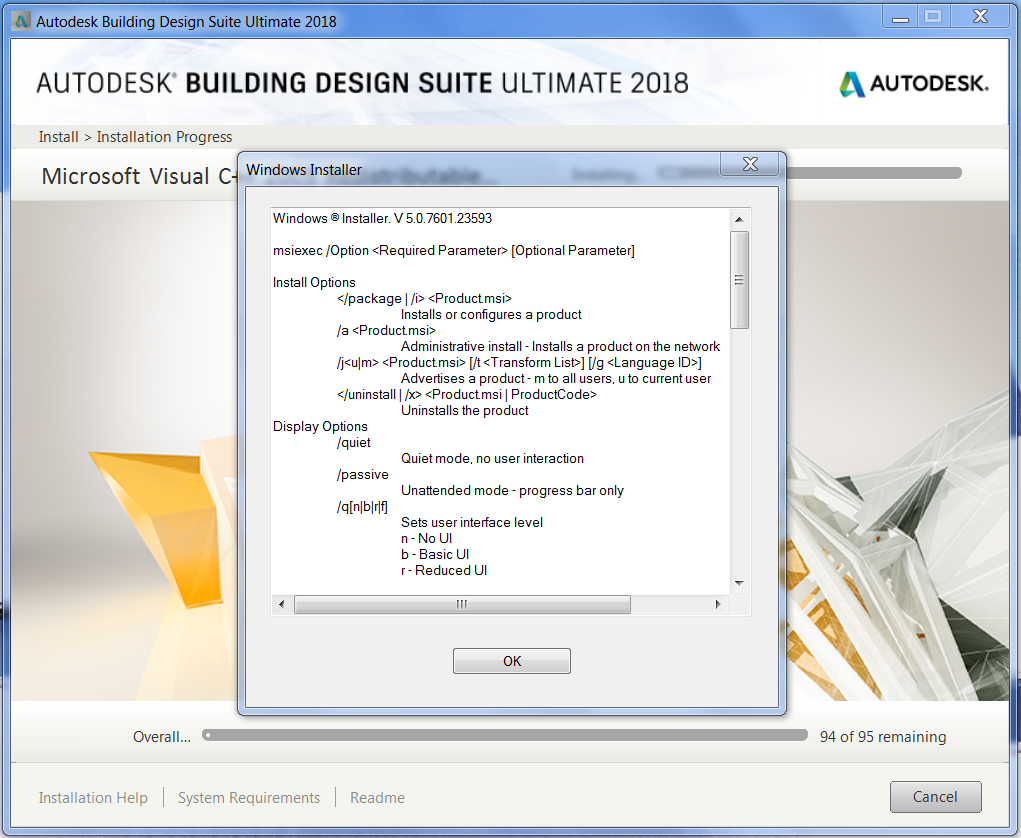The height and width of the screenshot is (838, 1021).
Task: Click the Install breadcrumb text
Action: 59,137
